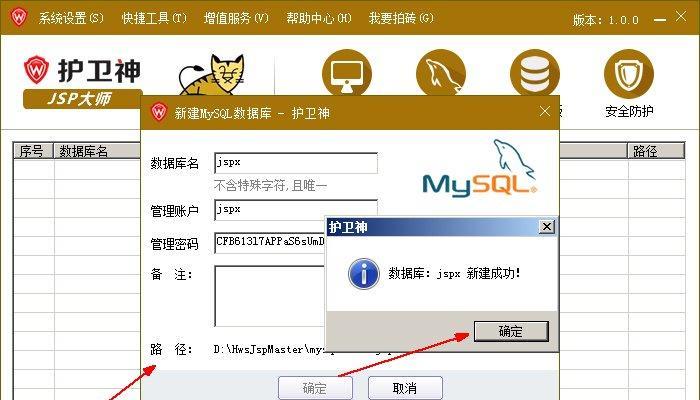
Task: Click the MySQL logo in the dialog
Action: click(480, 168)
